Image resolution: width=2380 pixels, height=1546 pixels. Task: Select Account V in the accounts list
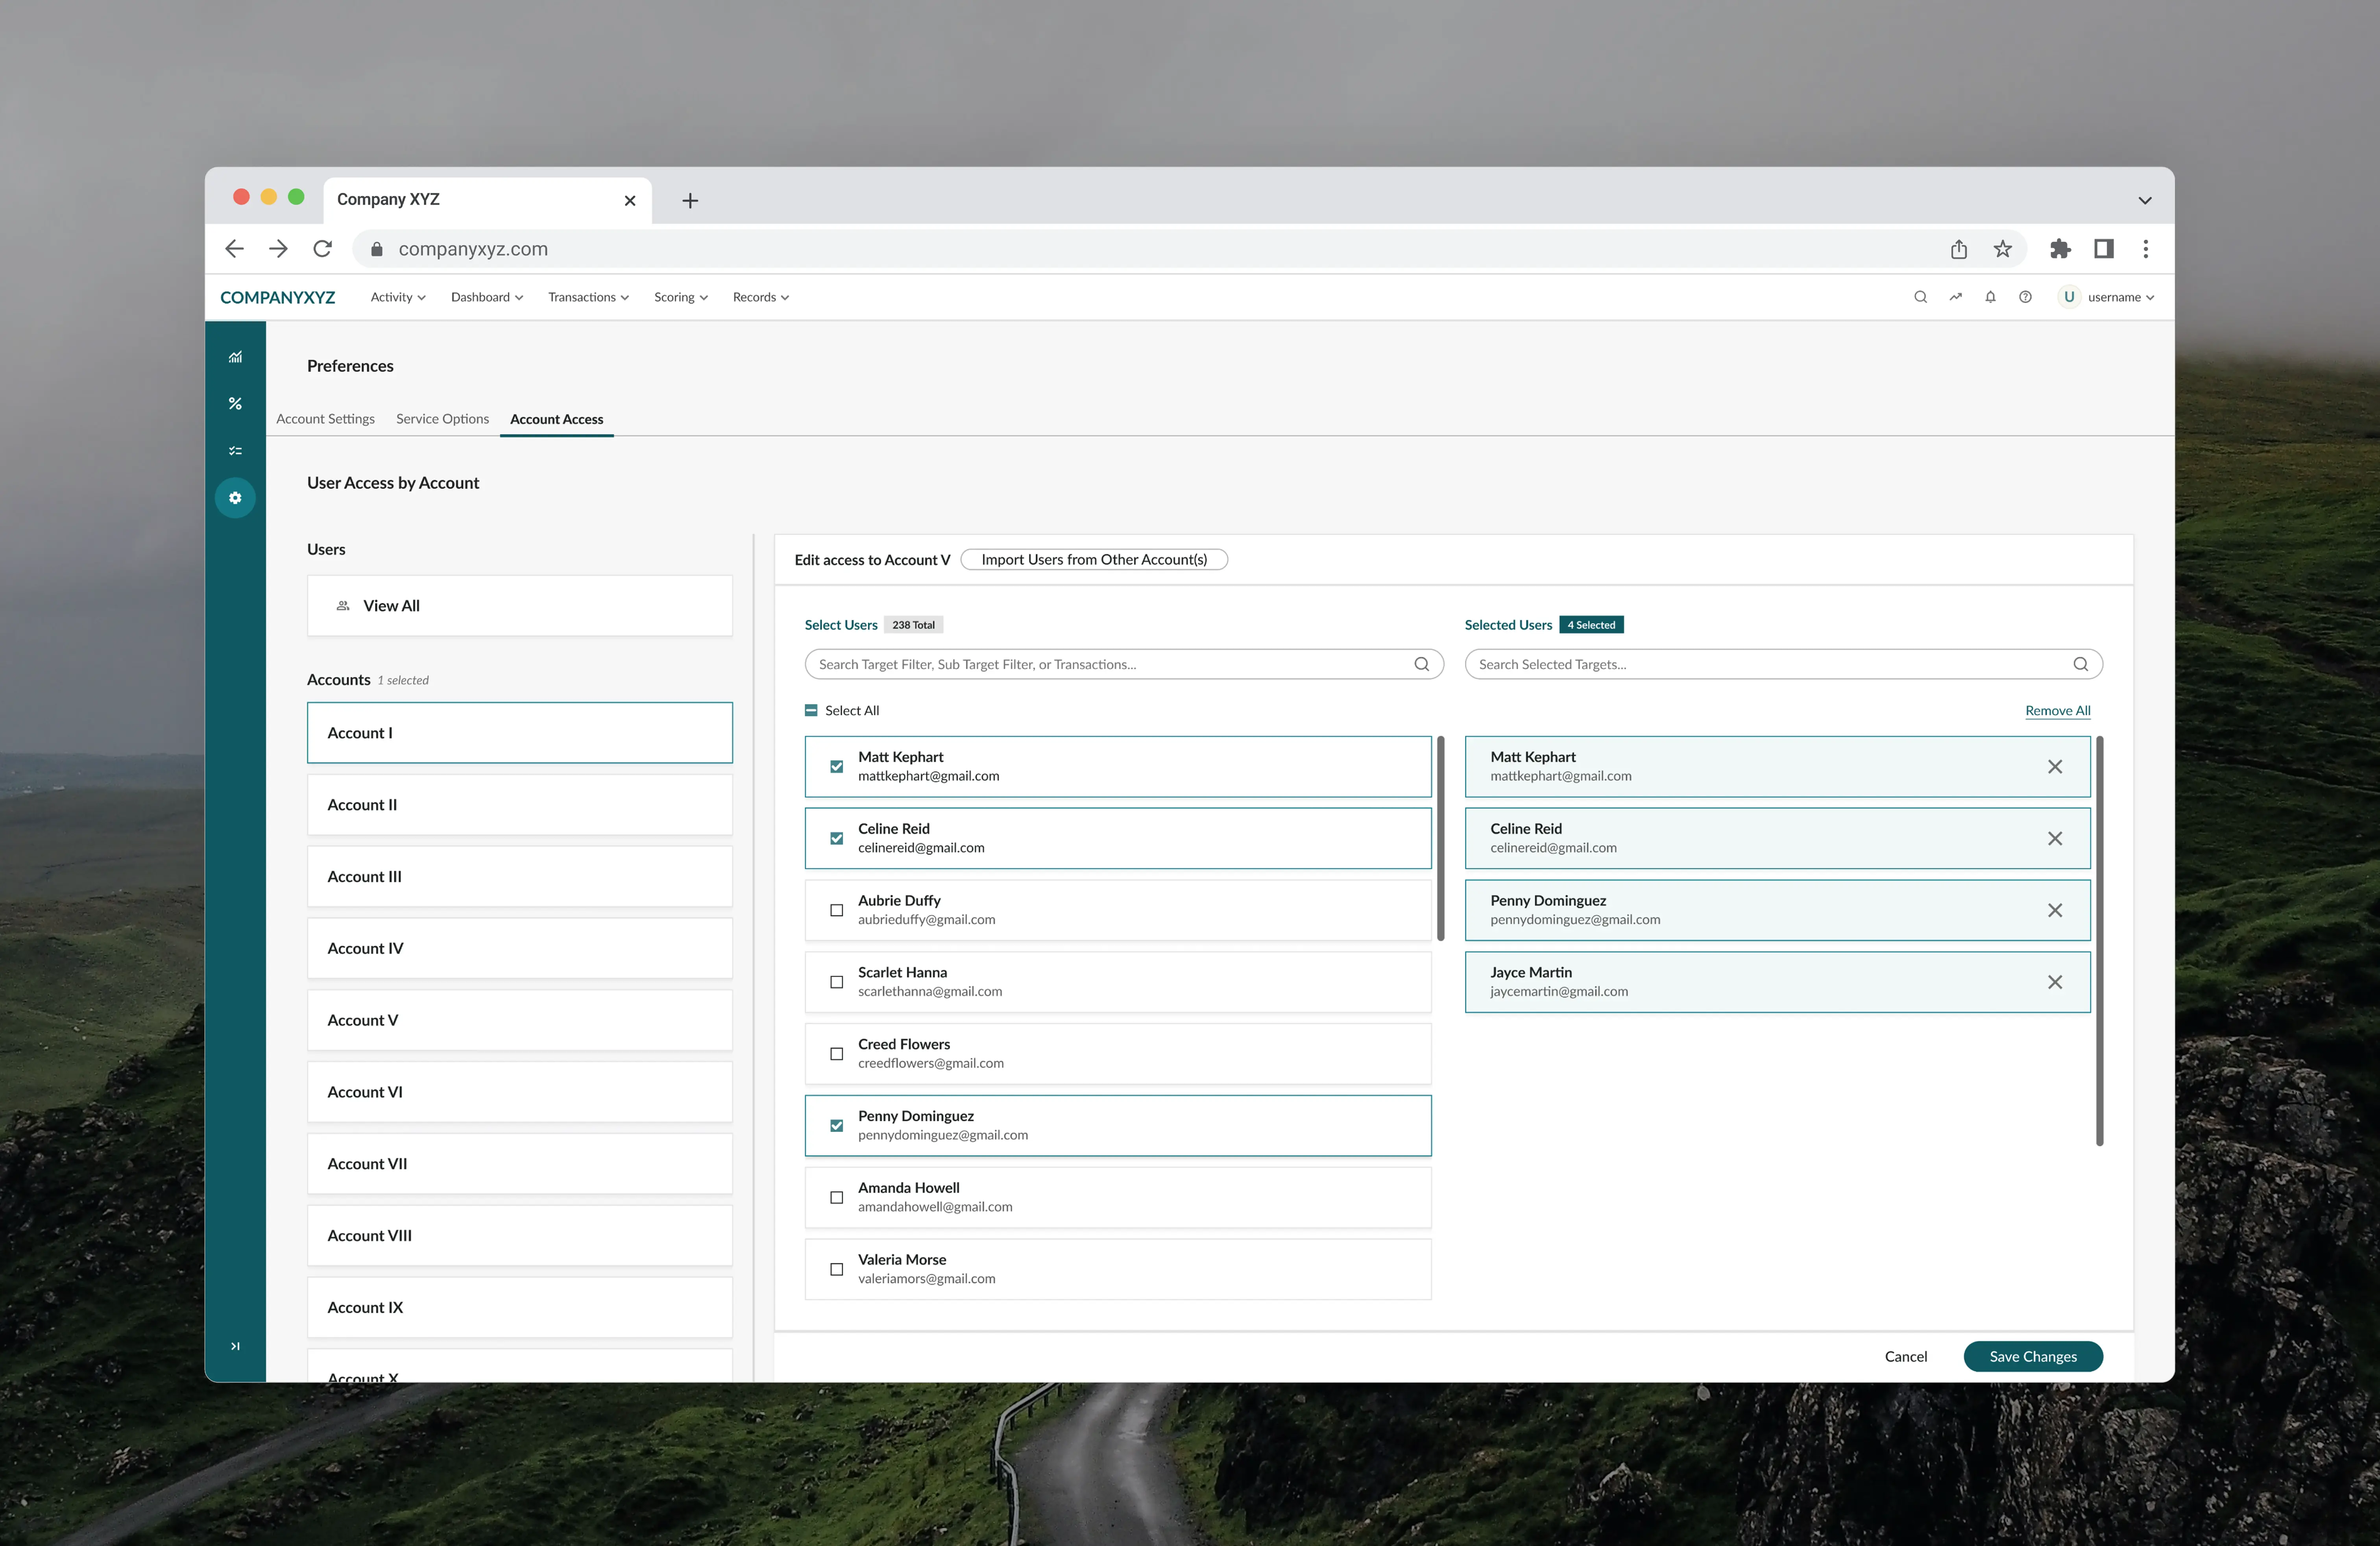coord(519,1020)
